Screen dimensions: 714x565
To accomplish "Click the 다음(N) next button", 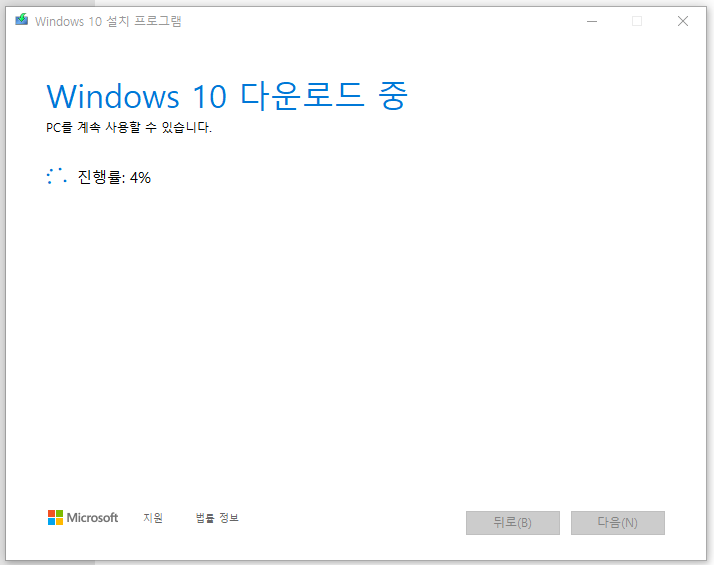I will (618, 523).
